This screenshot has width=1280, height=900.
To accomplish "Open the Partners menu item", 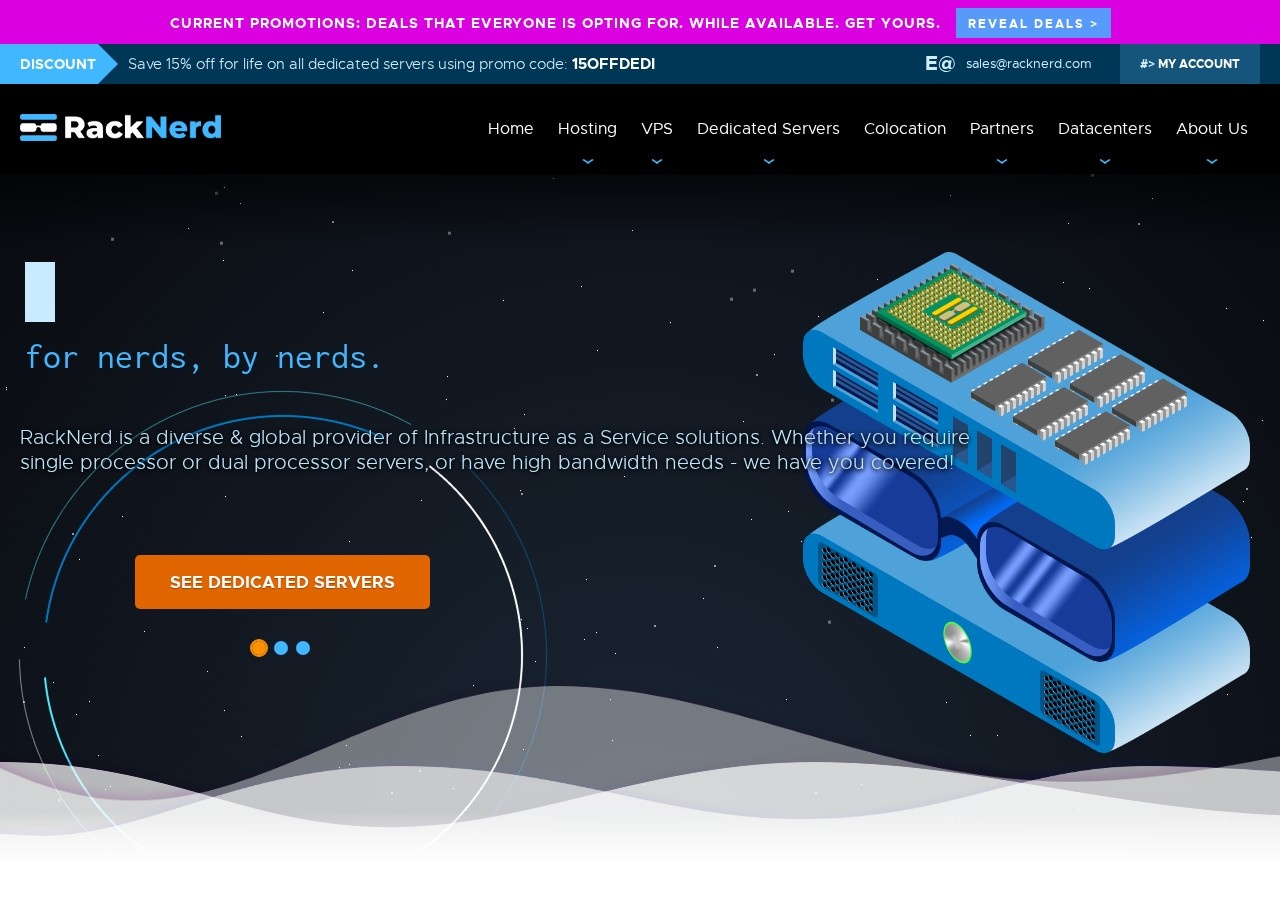I will (1002, 128).
